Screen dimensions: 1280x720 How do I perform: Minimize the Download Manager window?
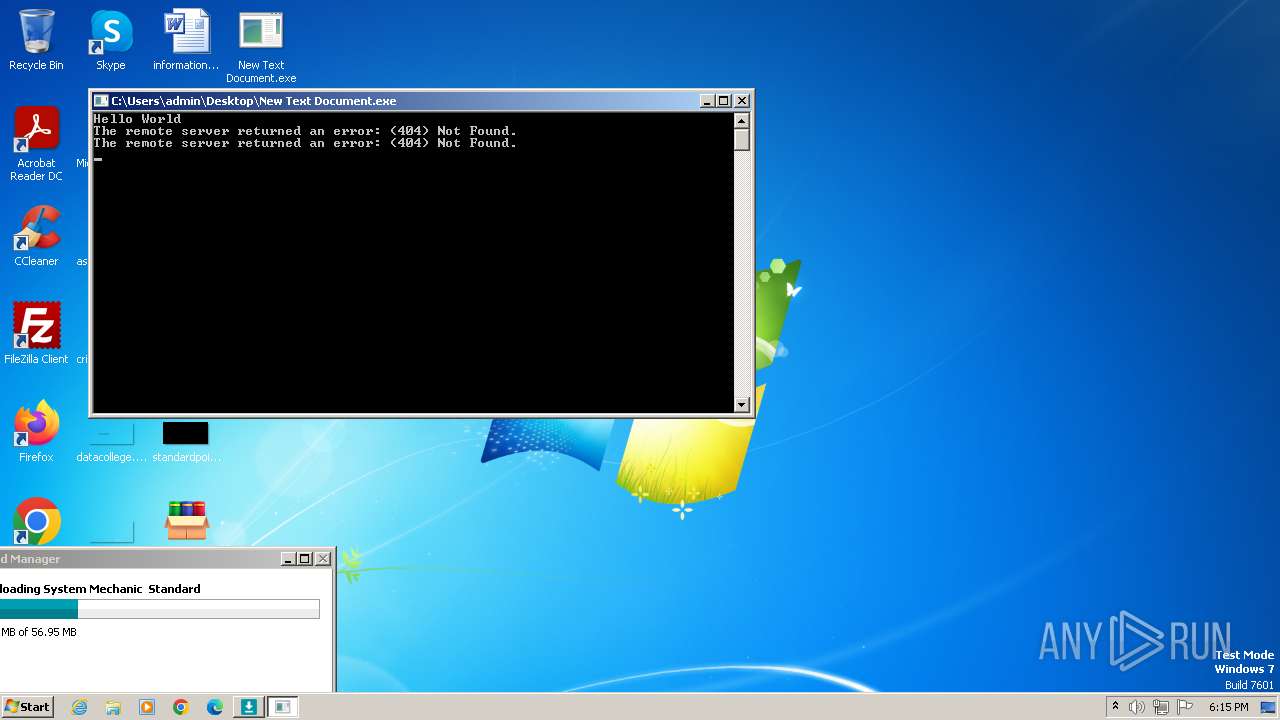(x=288, y=559)
